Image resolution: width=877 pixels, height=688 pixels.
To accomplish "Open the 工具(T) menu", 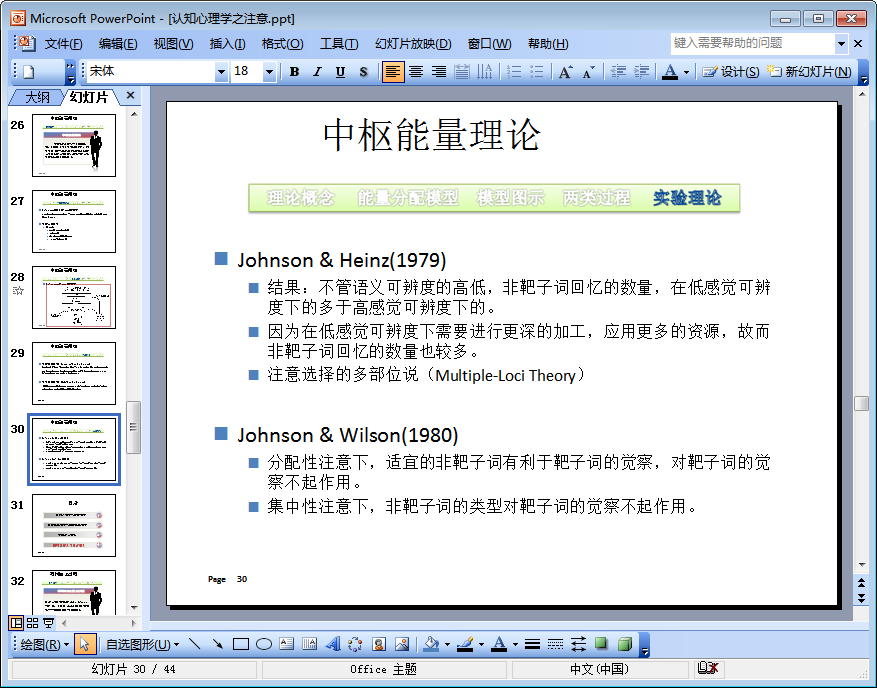I will (x=339, y=44).
